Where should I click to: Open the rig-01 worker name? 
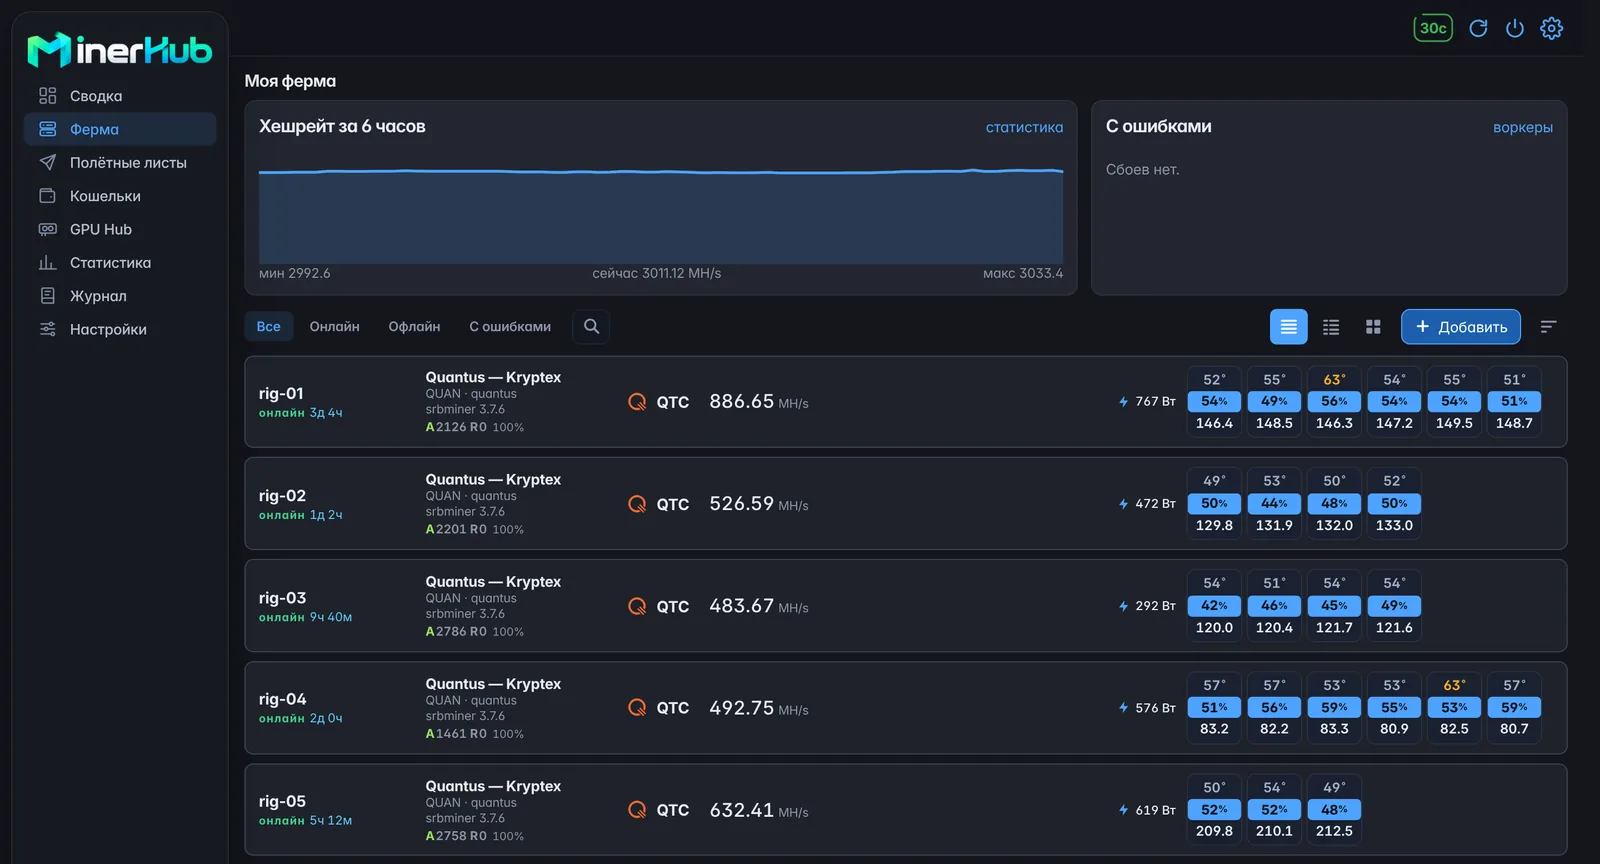tap(281, 393)
